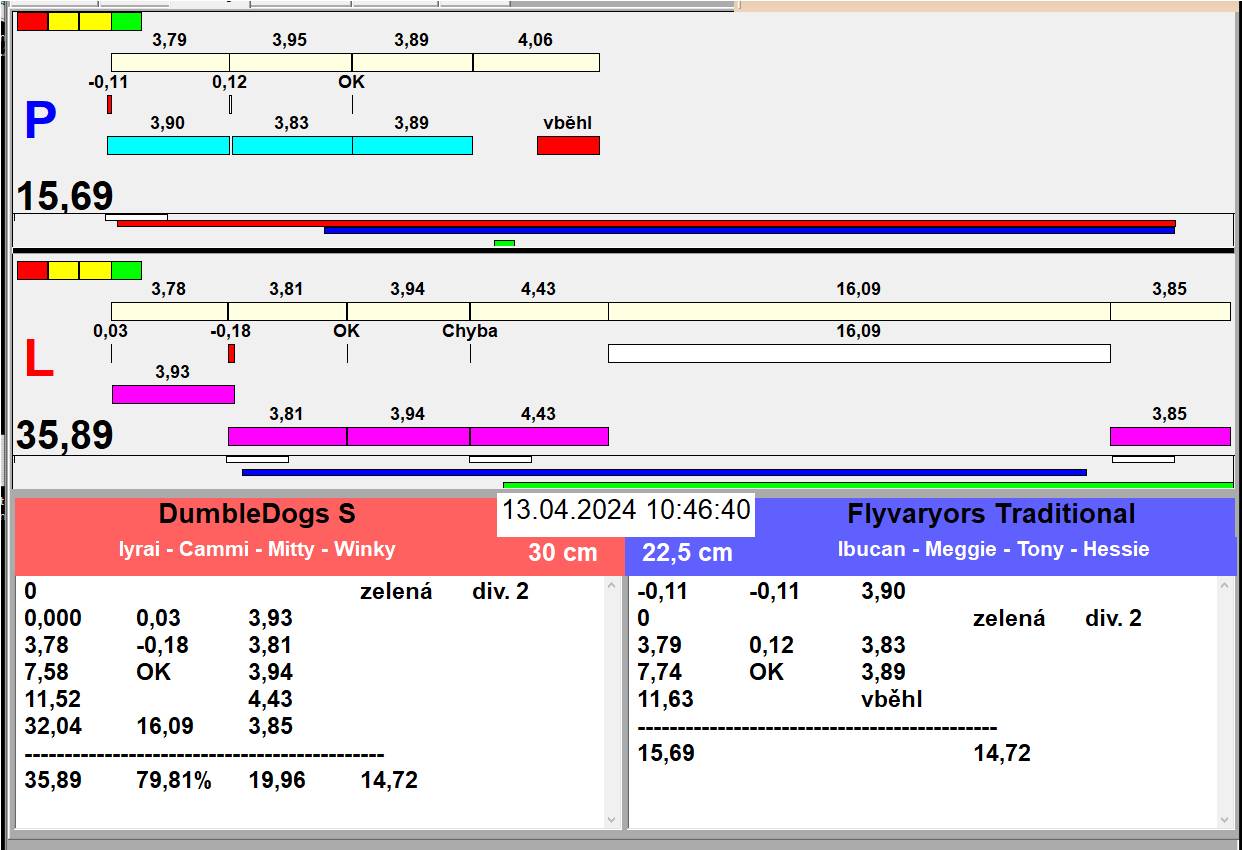Image resolution: width=1242 pixels, height=850 pixels.
Task: Click the small red -0,18 marker in lane L
Action: (x=231, y=353)
